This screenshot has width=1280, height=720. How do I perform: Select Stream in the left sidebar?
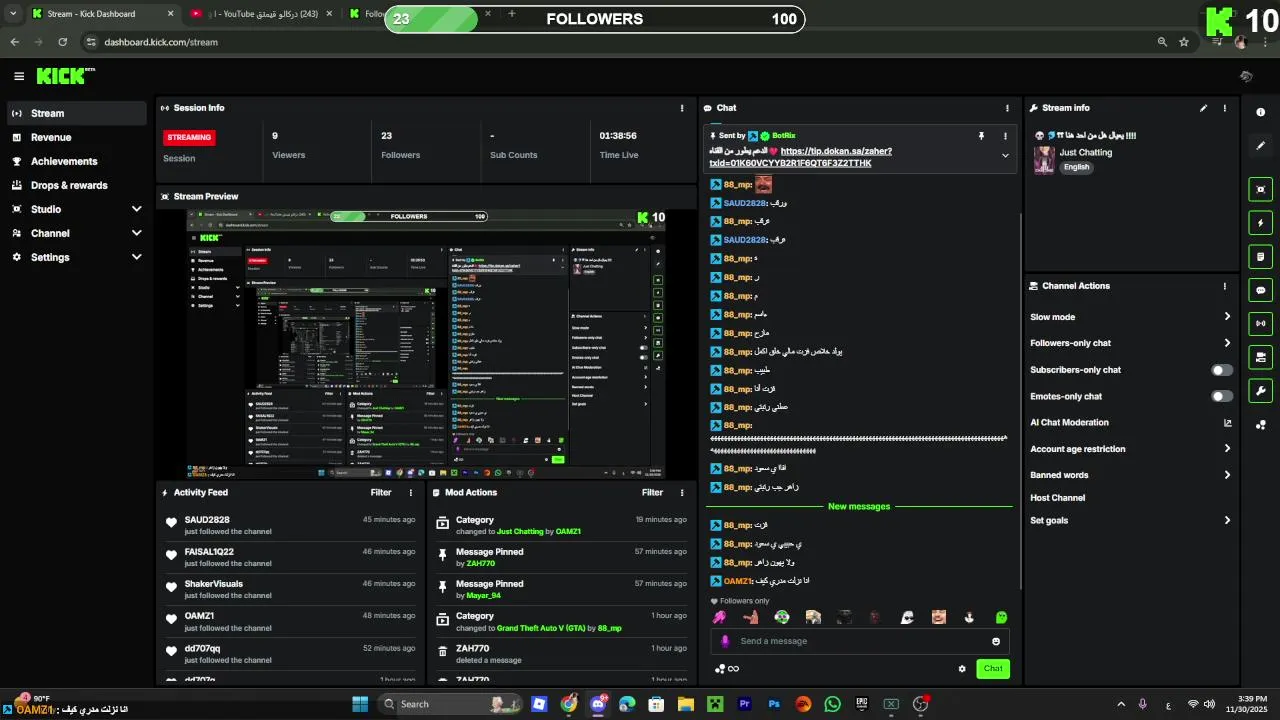(x=77, y=113)
